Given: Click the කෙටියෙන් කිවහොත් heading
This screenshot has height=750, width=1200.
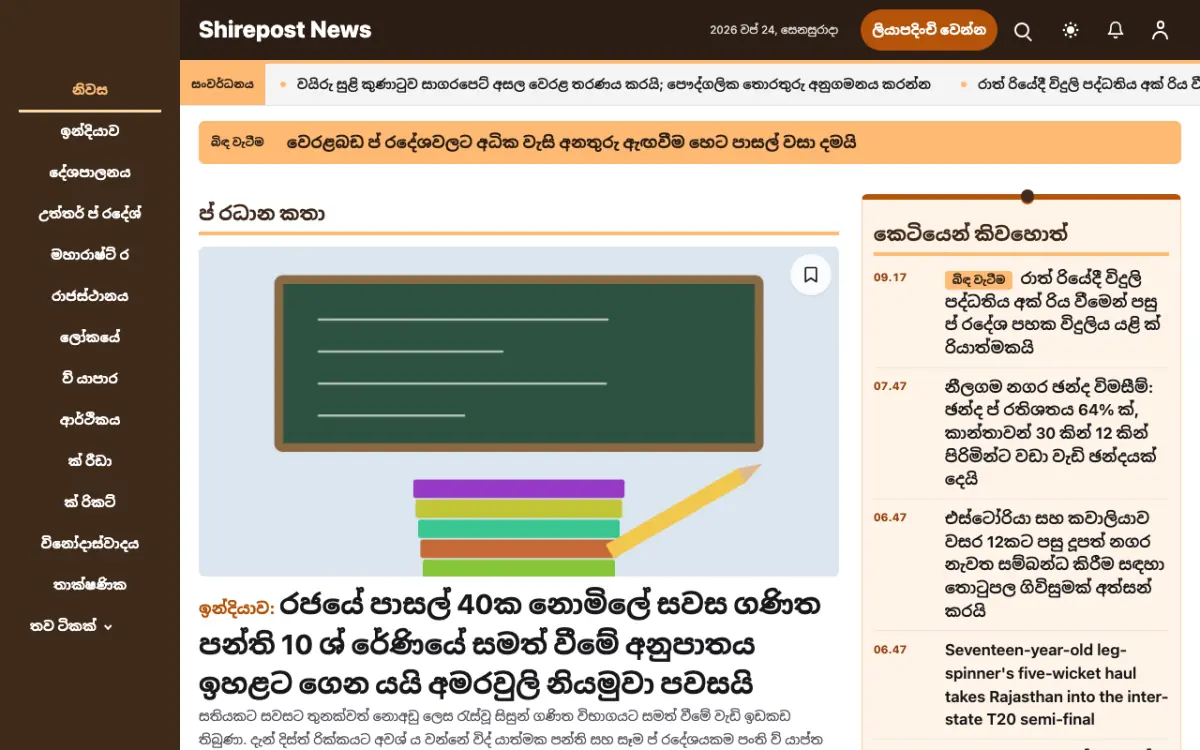Looking at the screenshot, I should pos(971,234).
